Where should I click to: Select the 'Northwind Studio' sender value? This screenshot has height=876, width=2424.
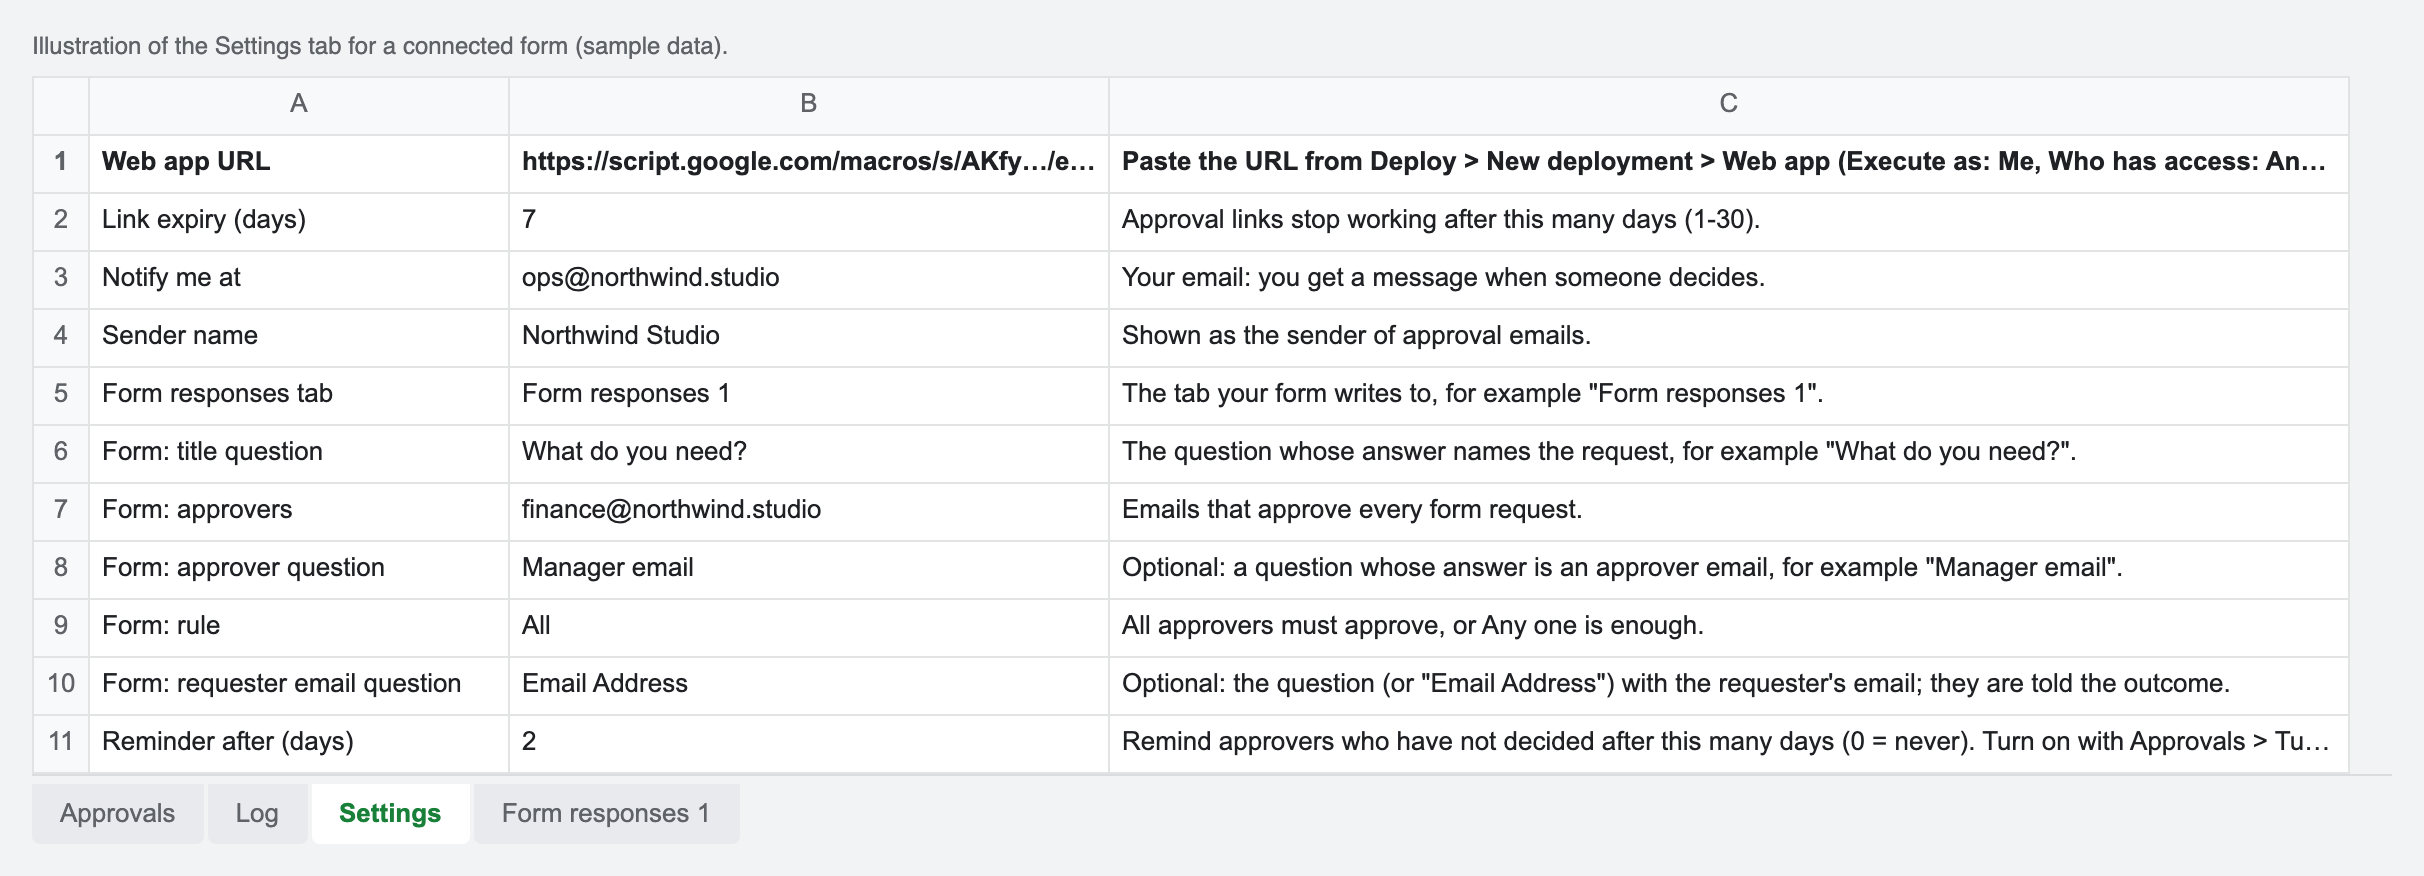tap(809, 337)
